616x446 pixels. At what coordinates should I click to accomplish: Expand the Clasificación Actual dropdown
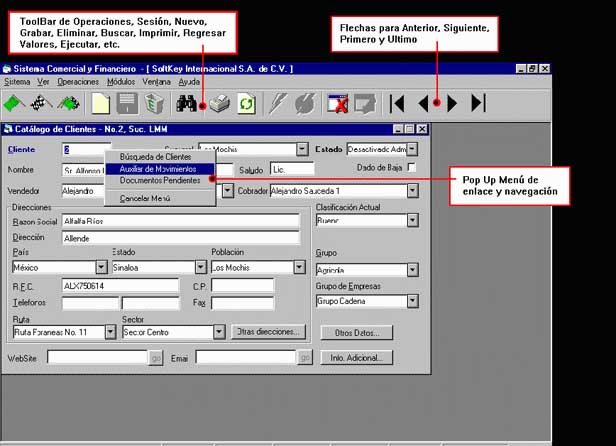coord(412,220)
